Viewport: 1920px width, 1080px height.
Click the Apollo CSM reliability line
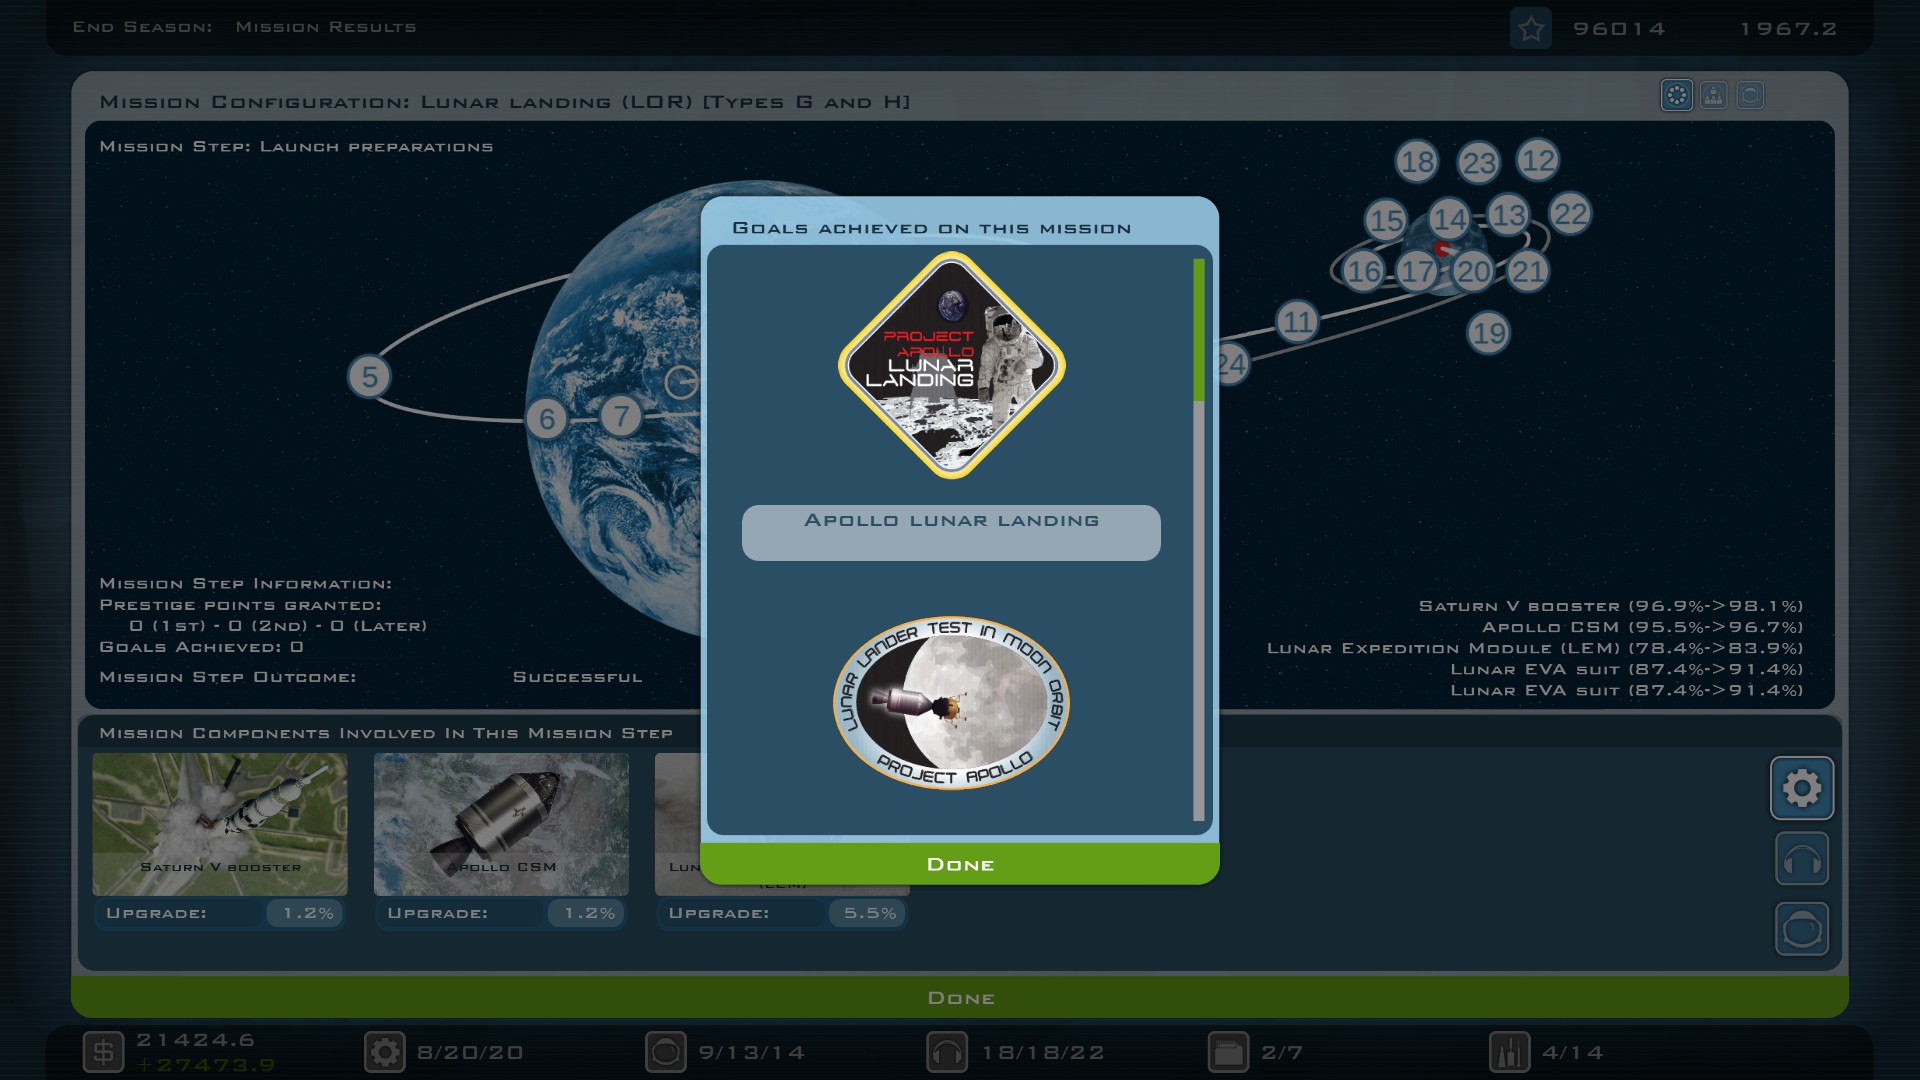[x=1642, y=627]
